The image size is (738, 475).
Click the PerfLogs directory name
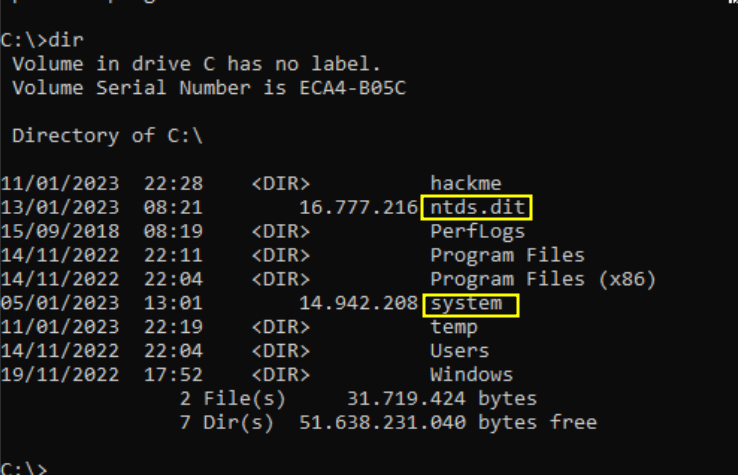(471, 232)
